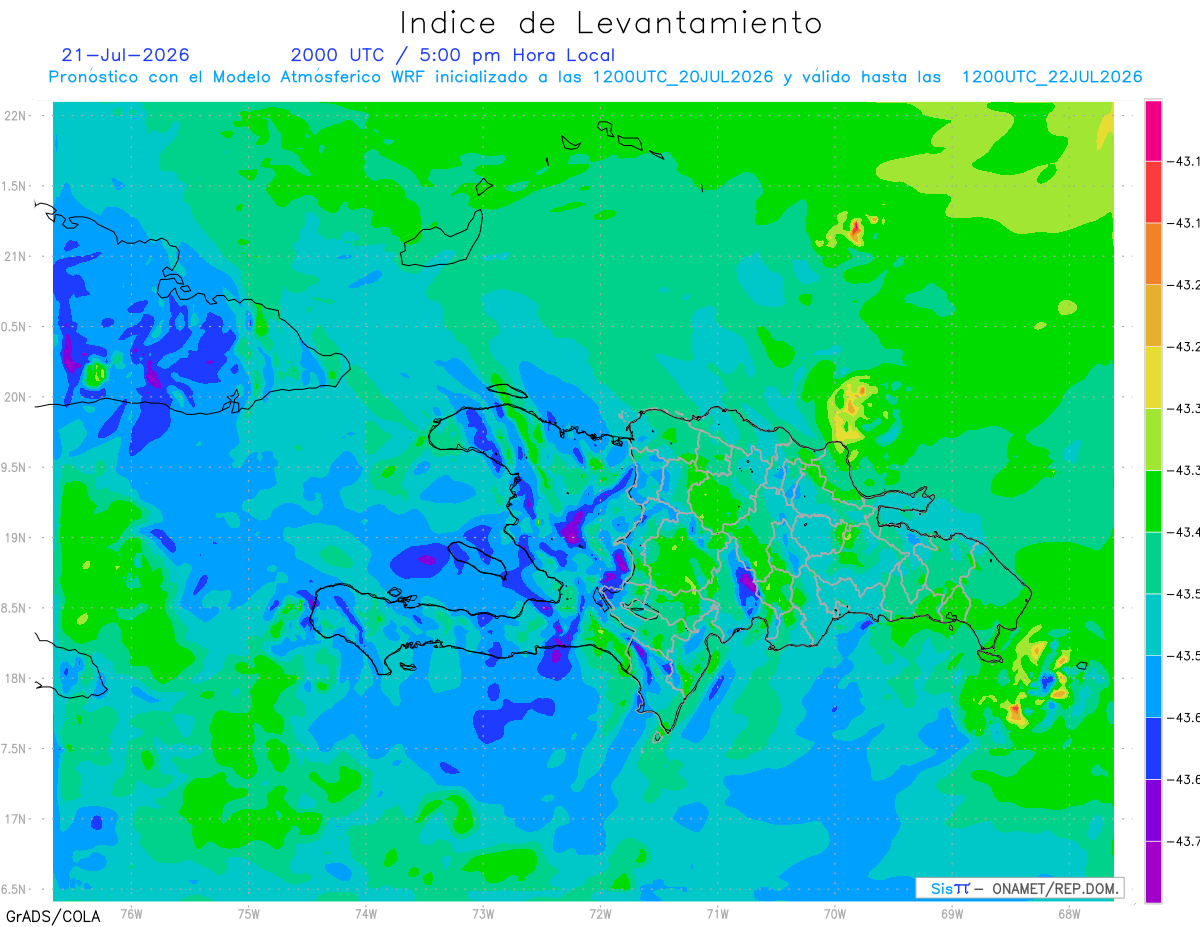The image size is (1200, 927).
Task: Select the violet swatch in the color bar
Action: (x=1153, y=811)
